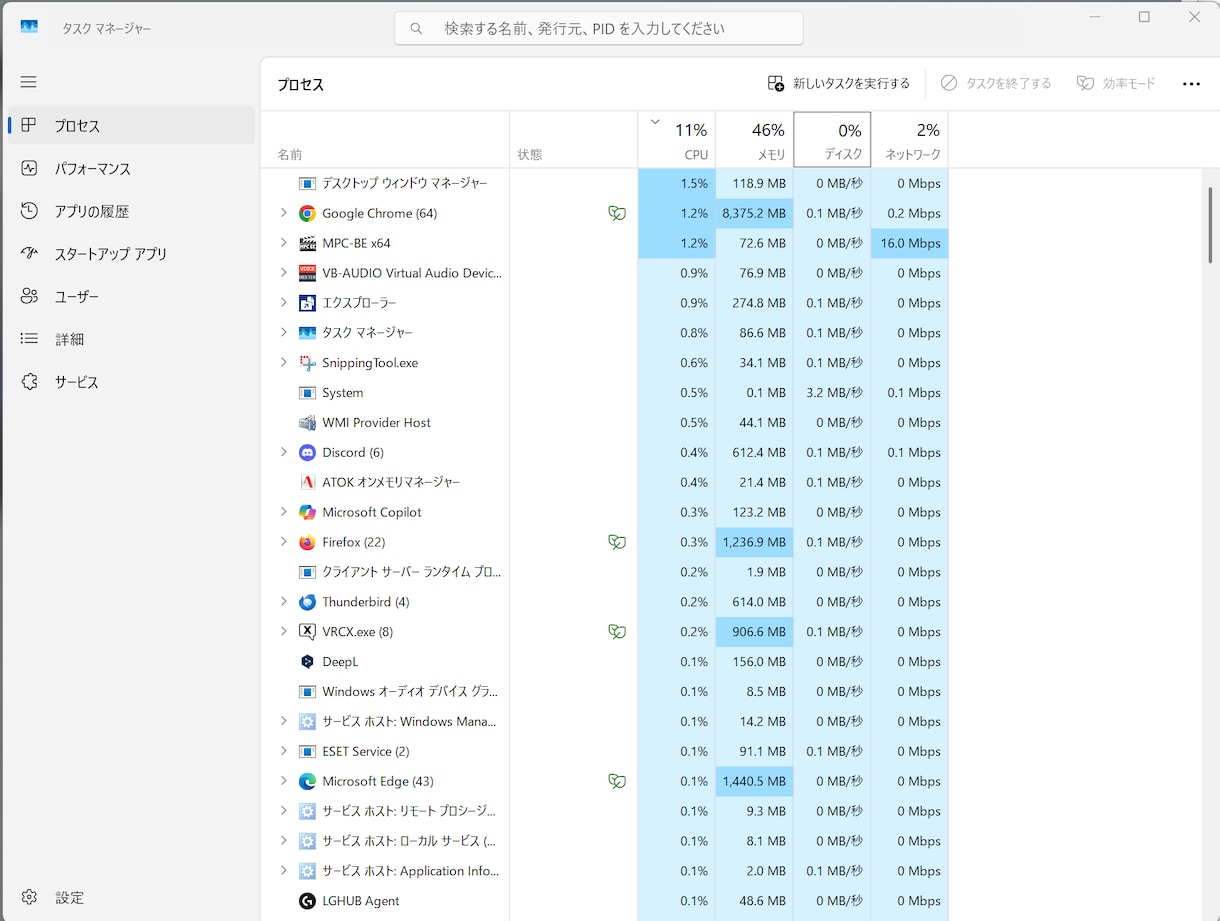Expand the Discord (6) process group
Image resolution: width=1220 pixels, height=921 pixels.
(283, 452)
